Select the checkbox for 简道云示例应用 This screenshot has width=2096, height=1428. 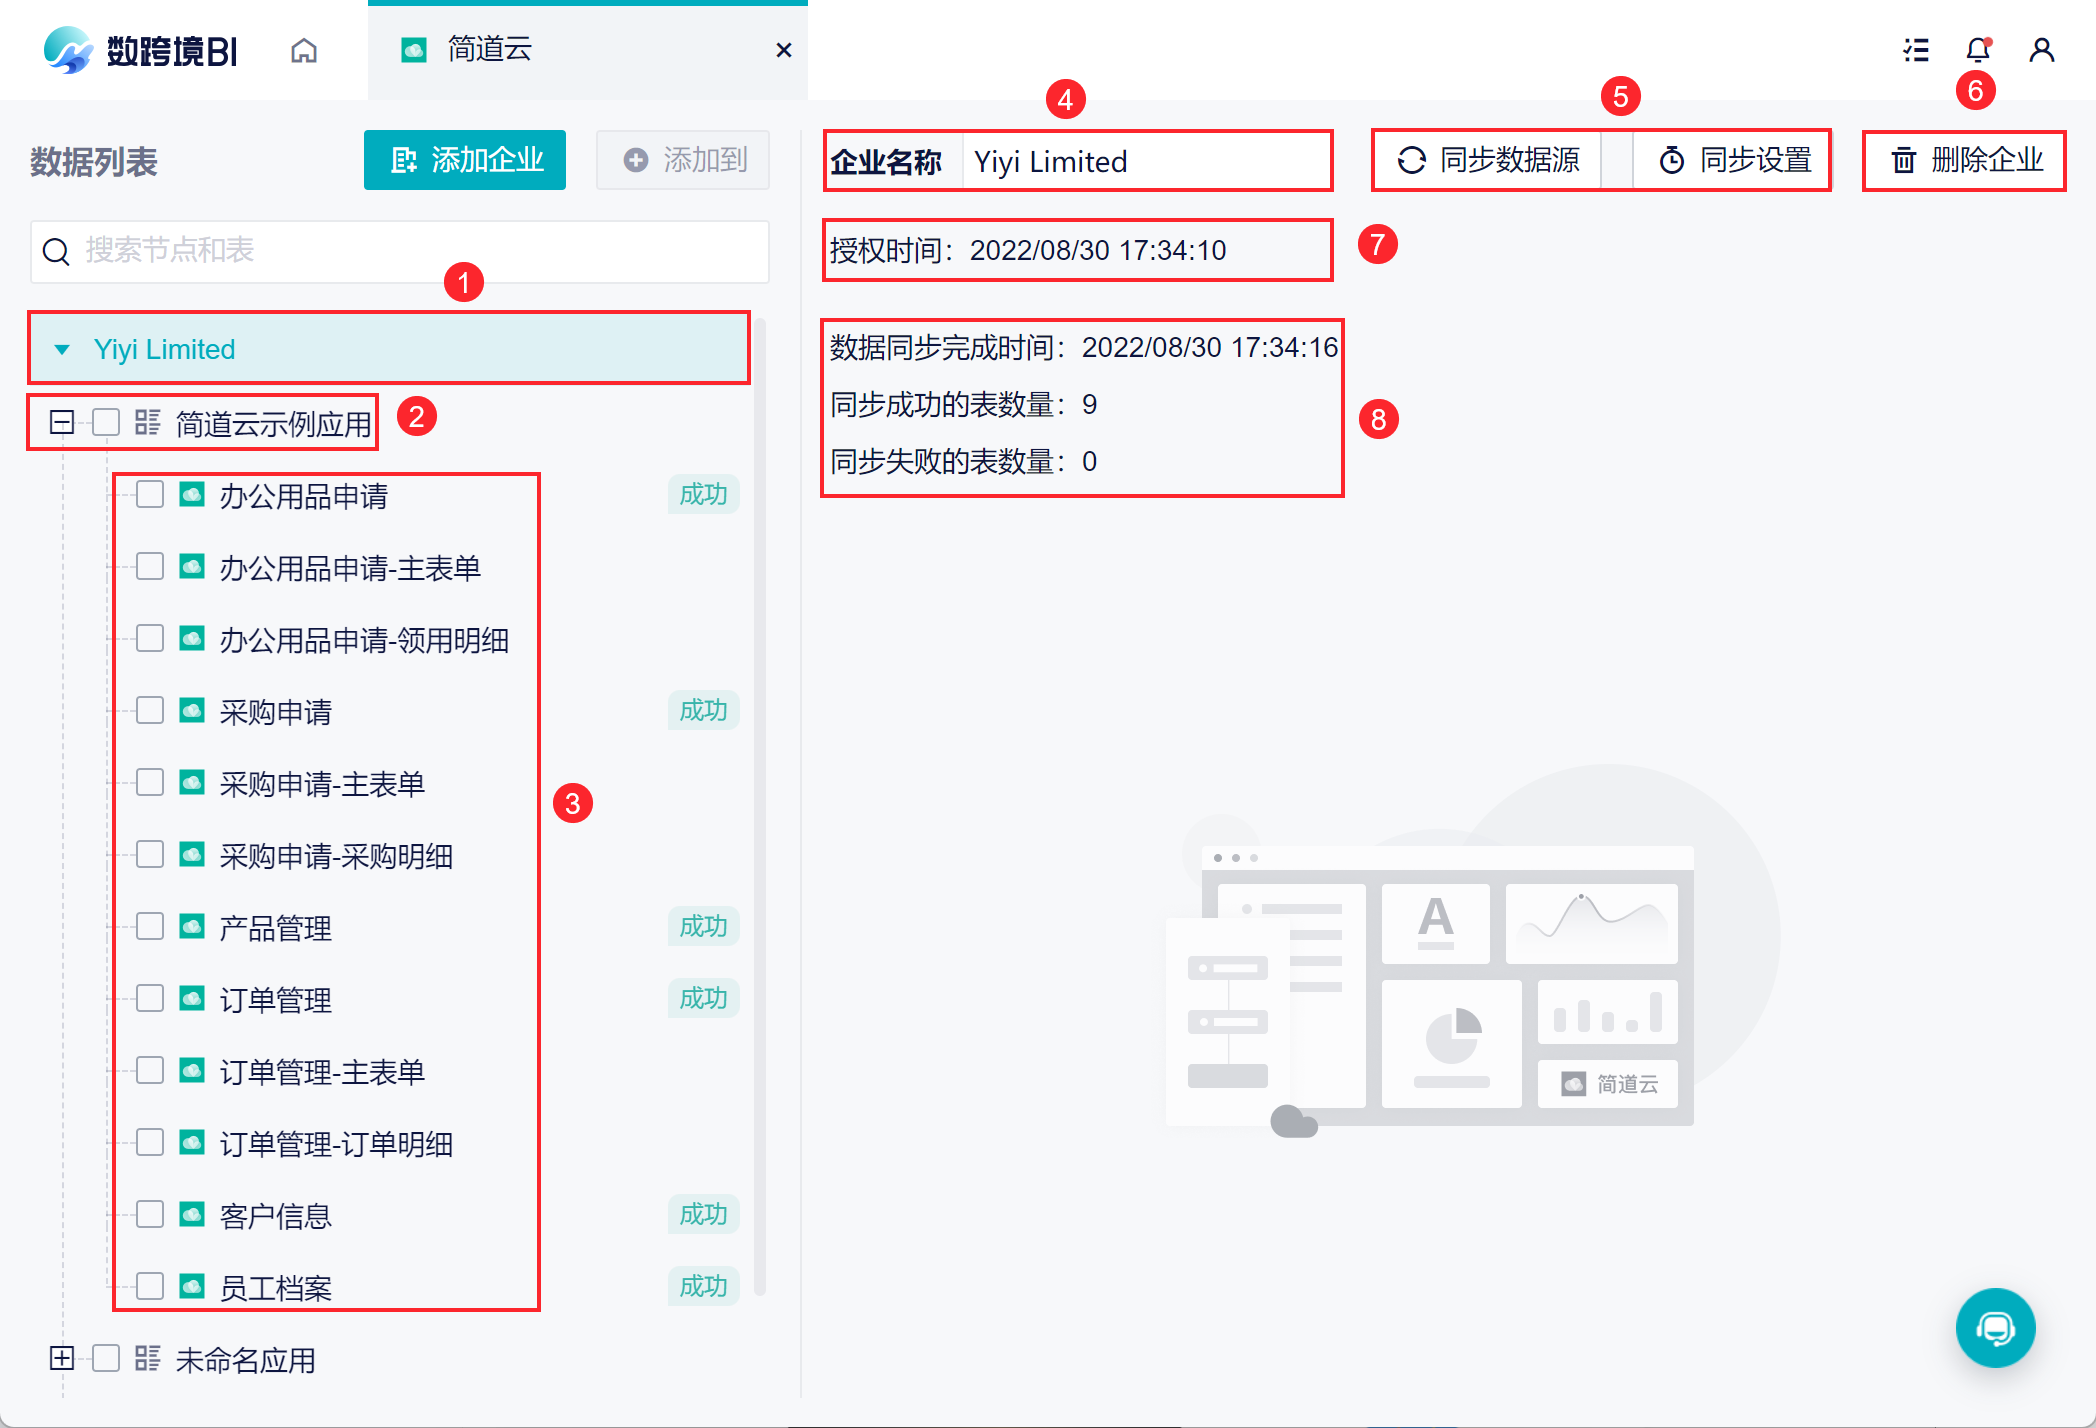click(106, 422)
